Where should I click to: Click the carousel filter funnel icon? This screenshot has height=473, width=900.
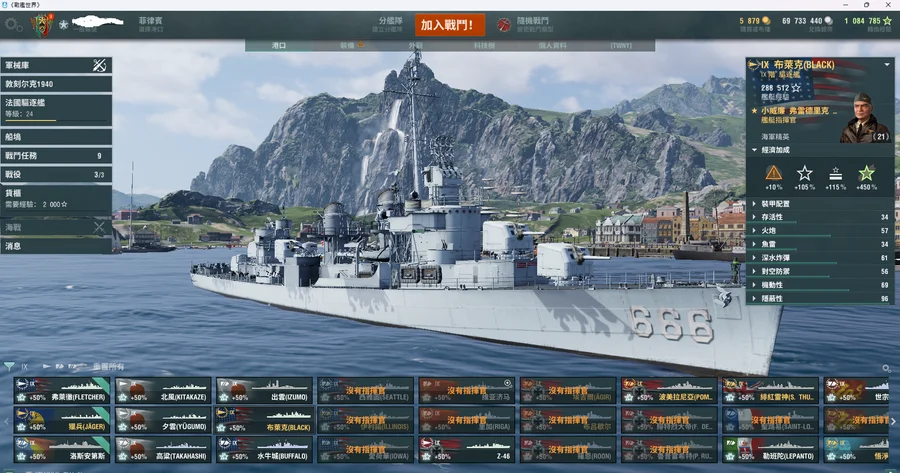(9, 366)
